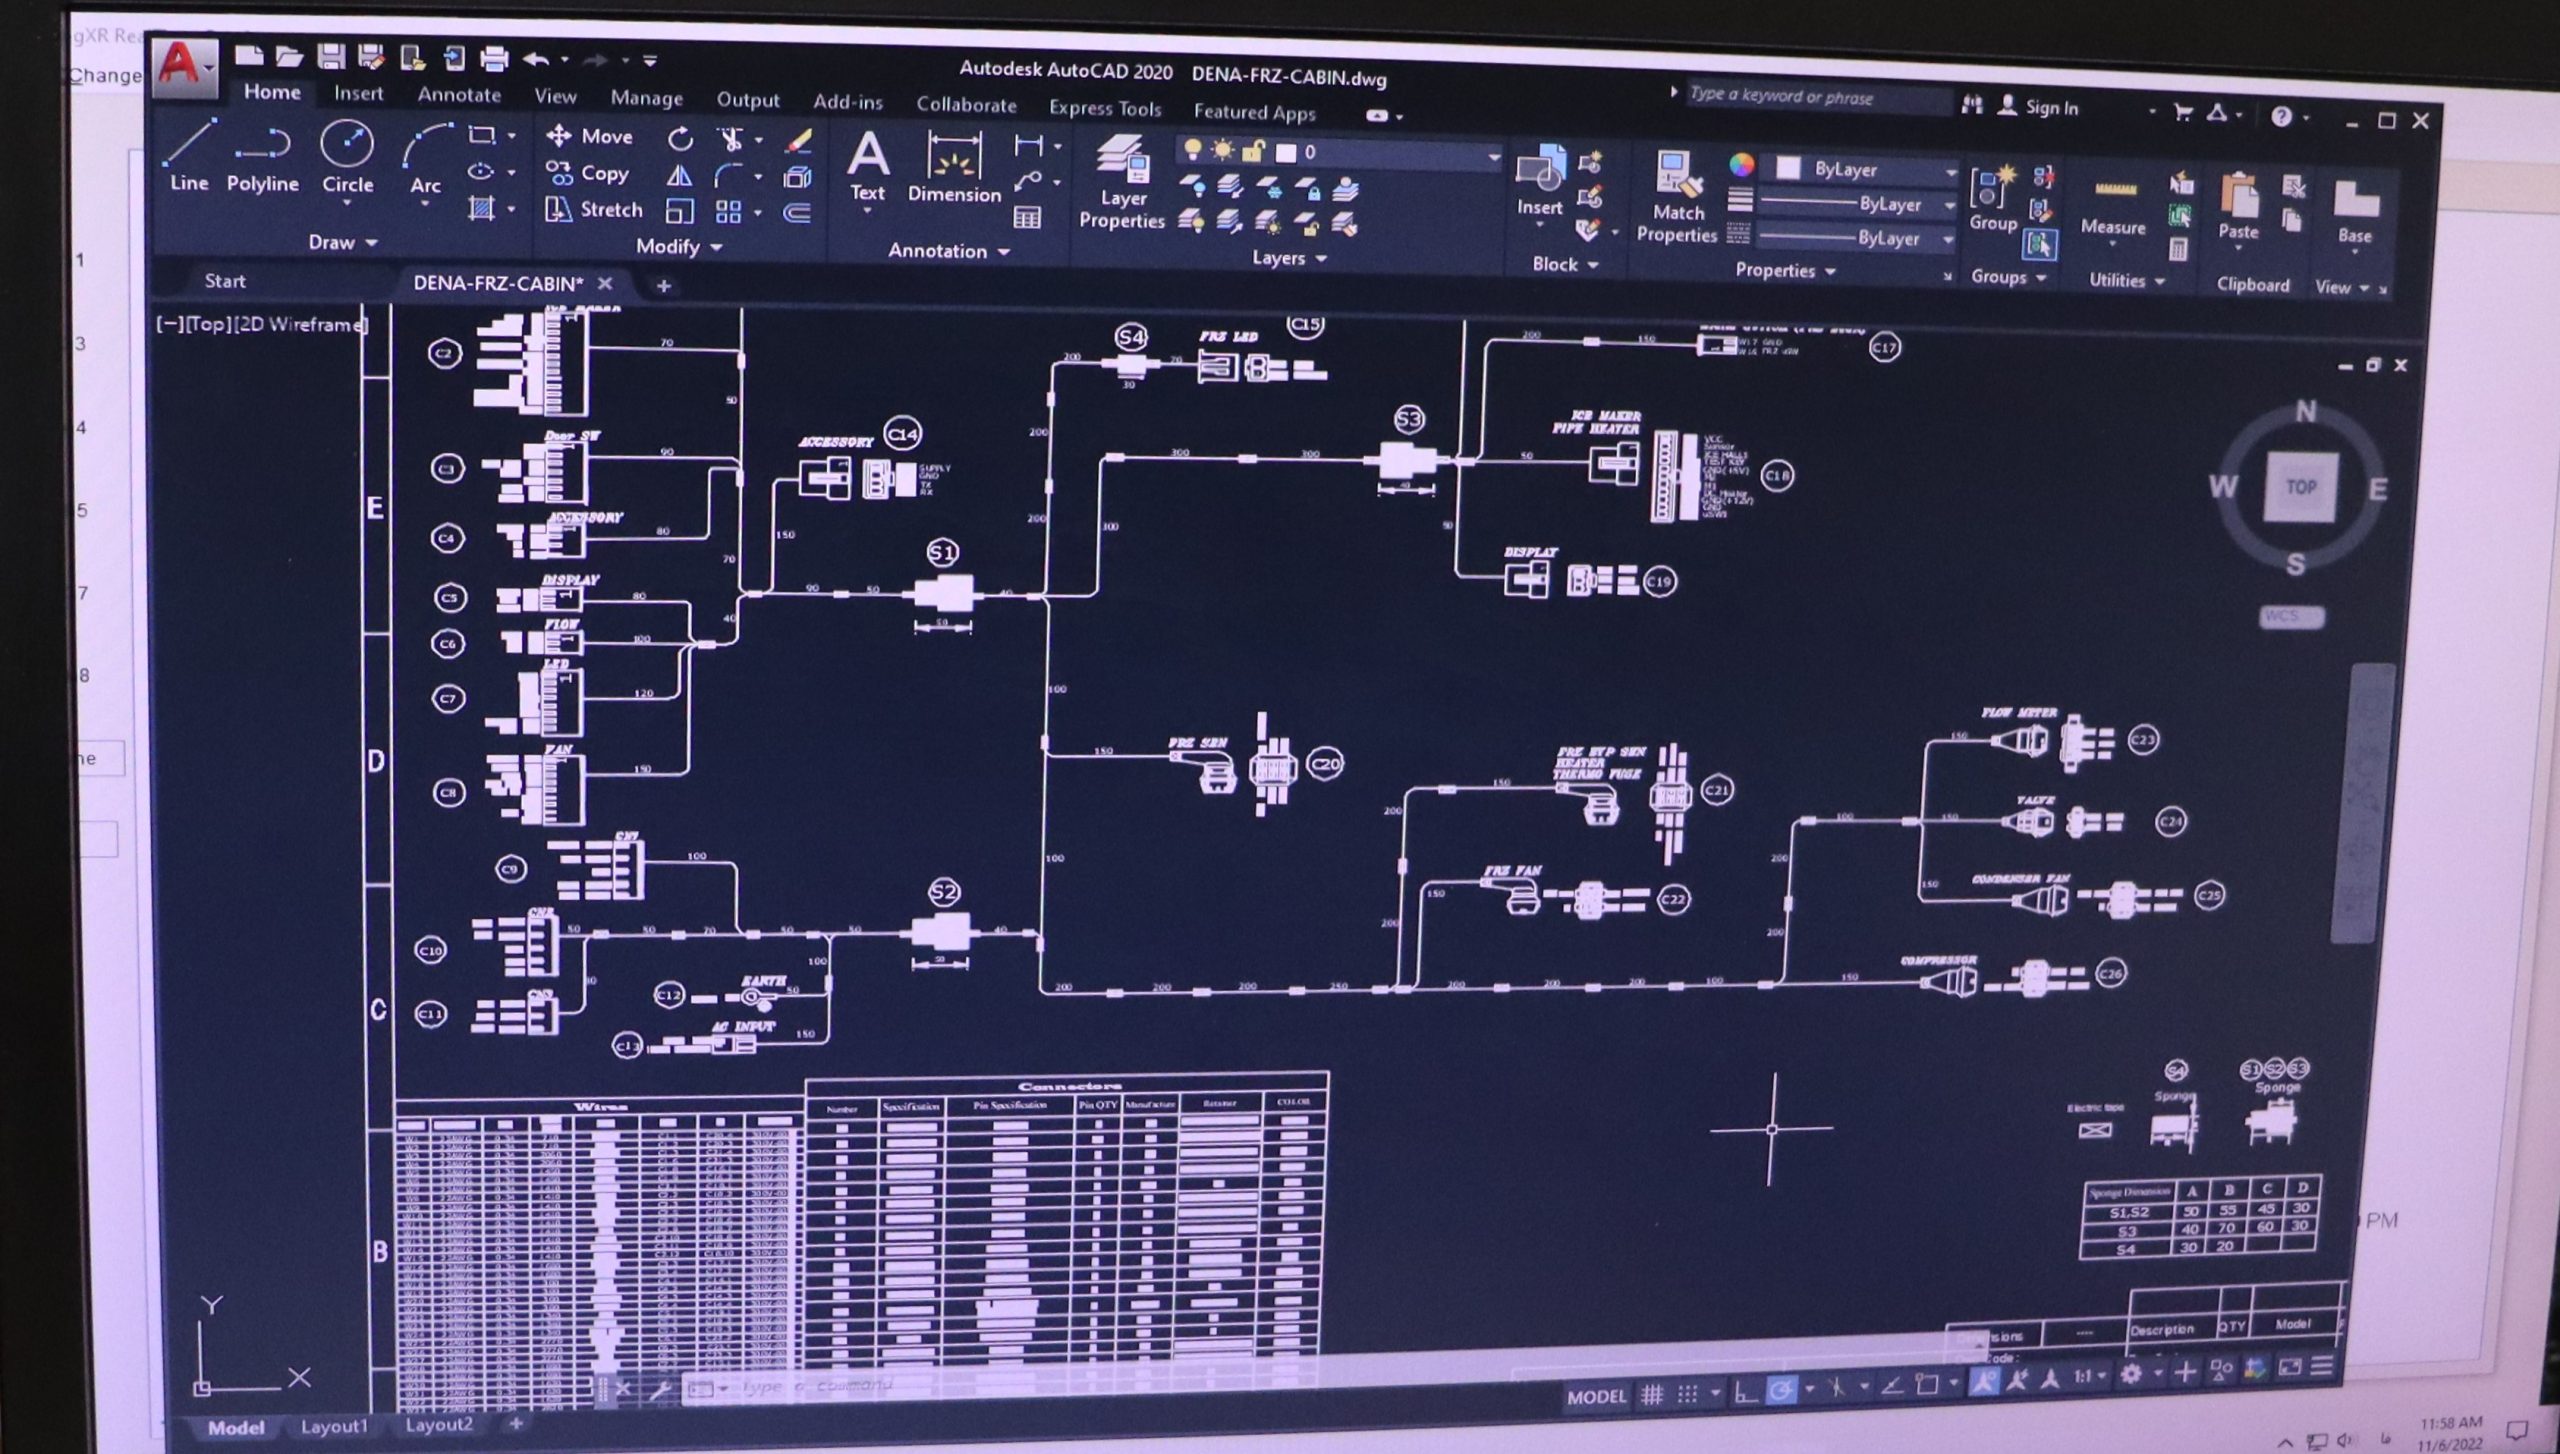
Task: Click the Stretch tool
Action: [594, 209]
